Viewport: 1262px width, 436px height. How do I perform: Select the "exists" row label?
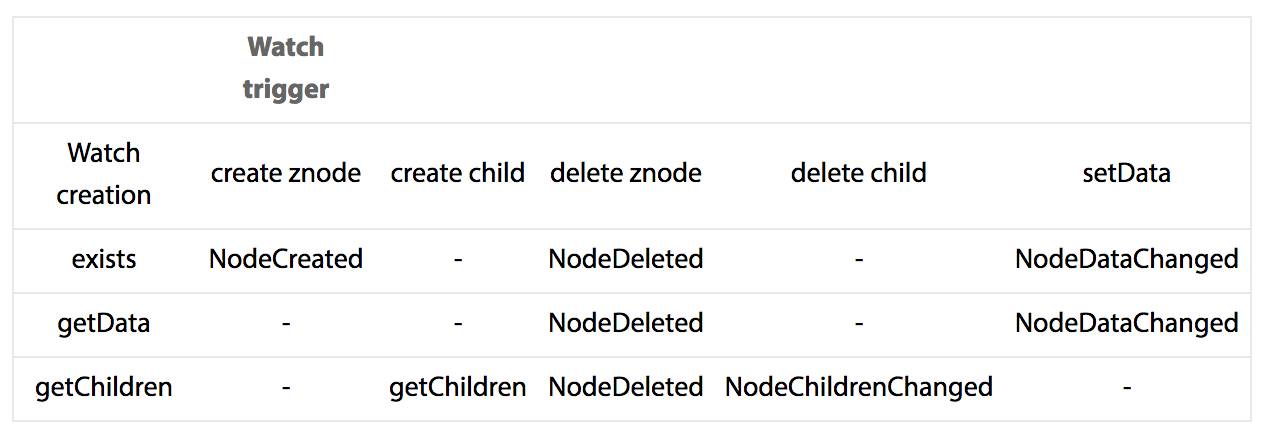(x=104, y=259)
